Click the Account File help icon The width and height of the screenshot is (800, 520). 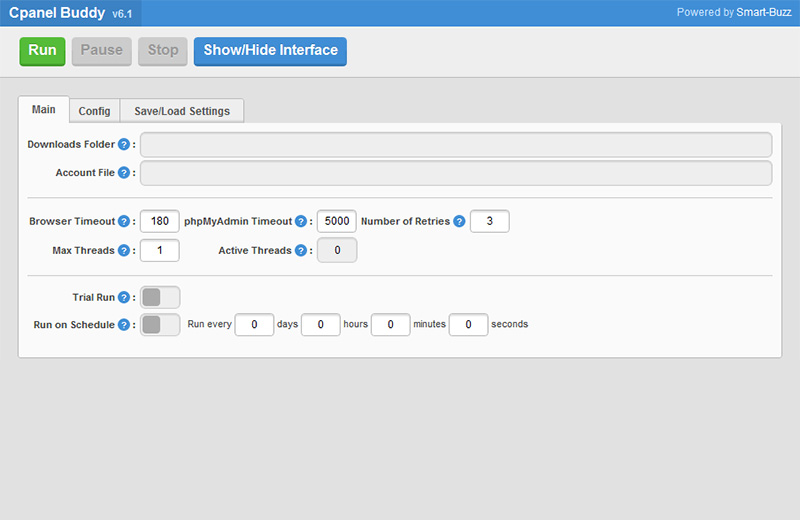point(123,172)
